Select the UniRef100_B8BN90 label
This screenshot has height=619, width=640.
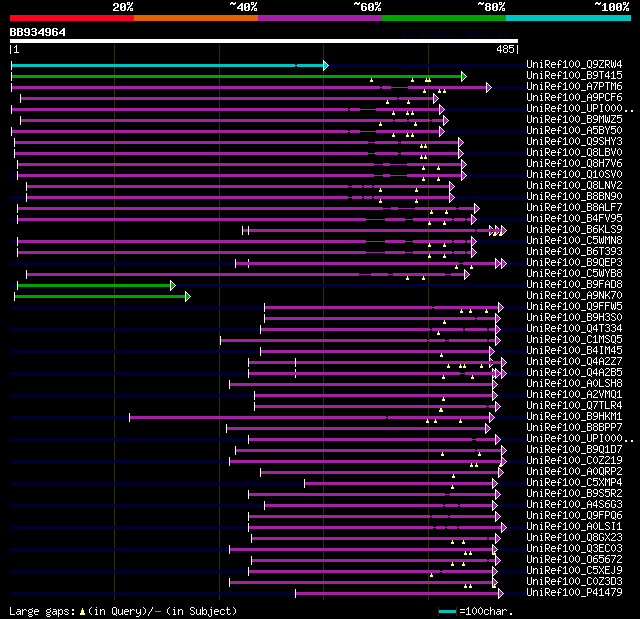(x=574, y=197)
